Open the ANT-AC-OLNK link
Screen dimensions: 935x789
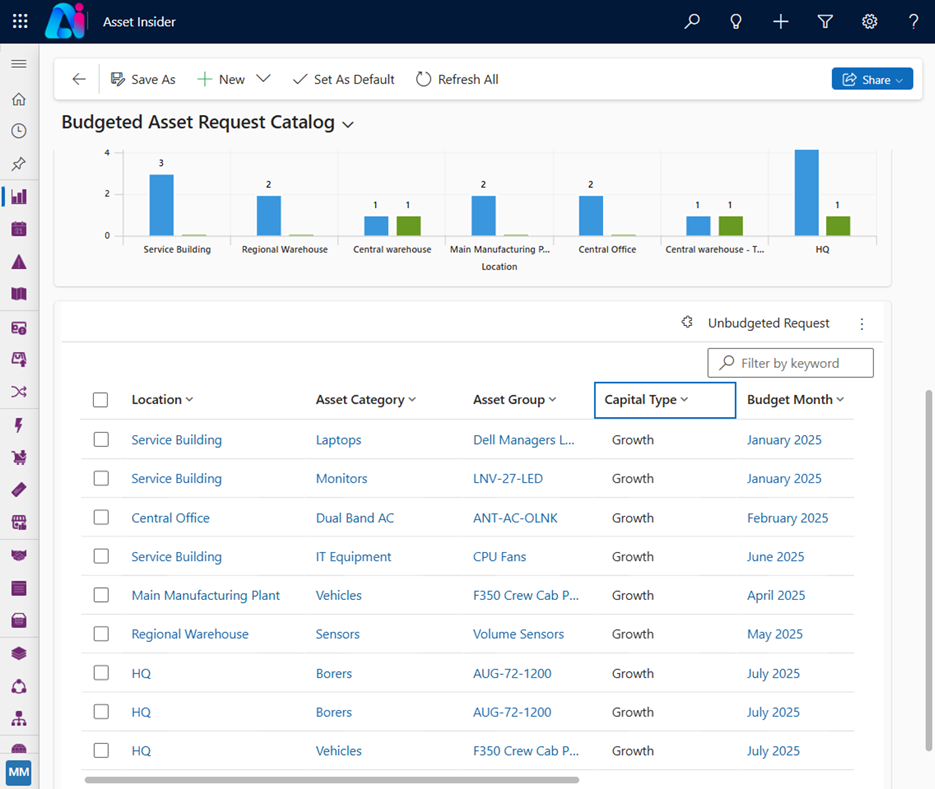pos(515,518)
